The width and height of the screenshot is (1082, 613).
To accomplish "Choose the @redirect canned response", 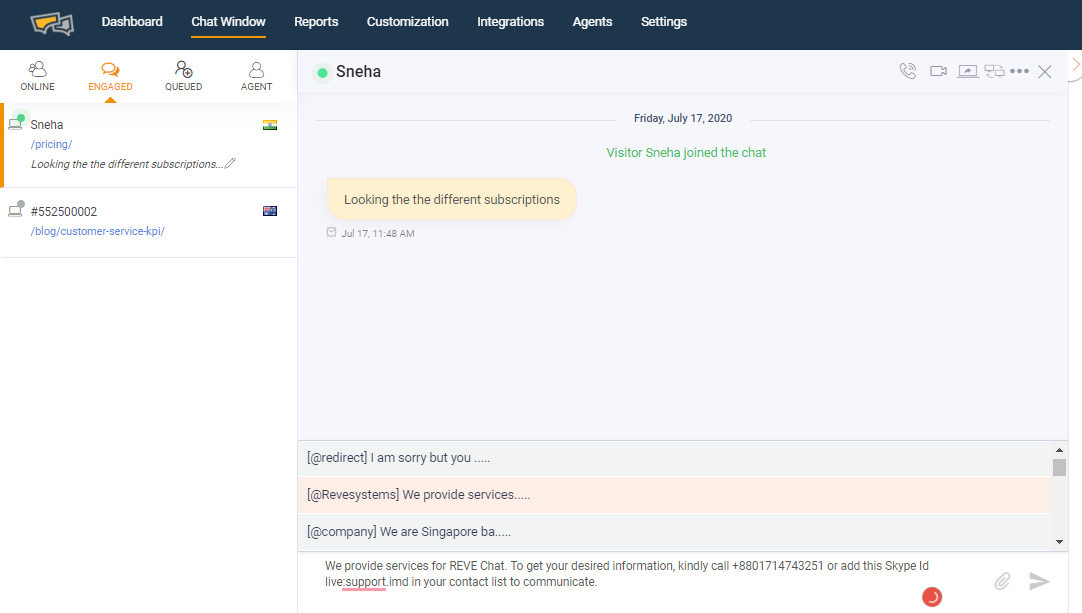I will pos(675,458).
